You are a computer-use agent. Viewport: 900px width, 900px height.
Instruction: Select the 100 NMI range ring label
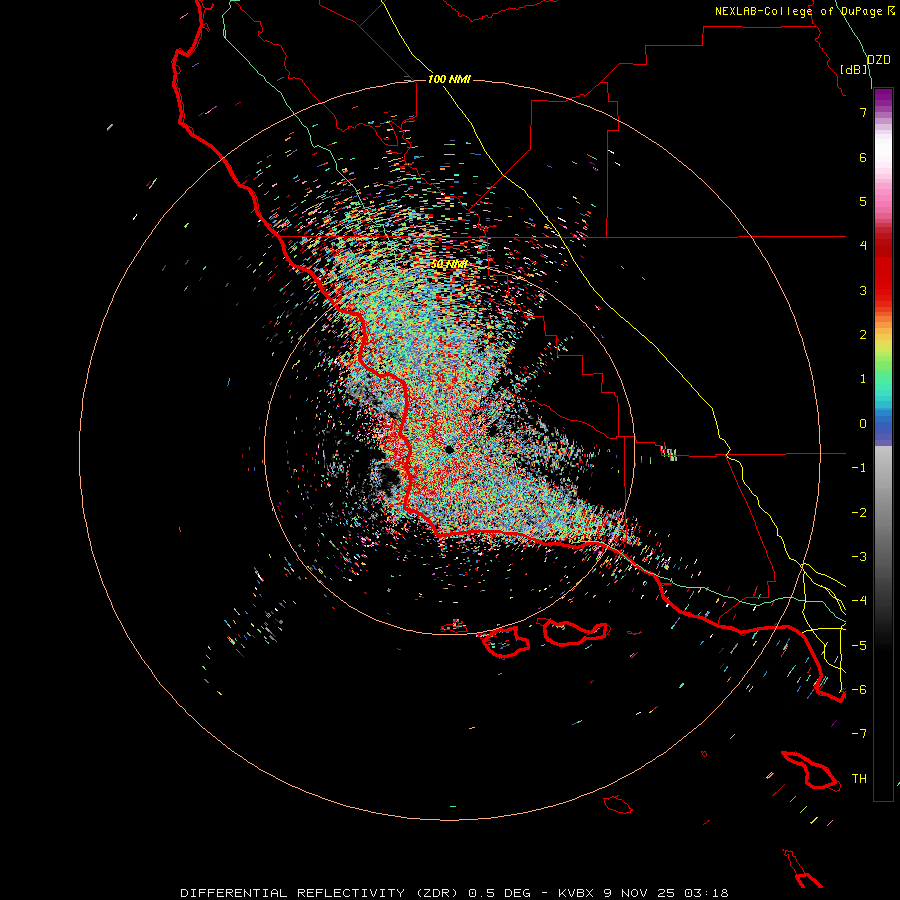click(449, 79)
